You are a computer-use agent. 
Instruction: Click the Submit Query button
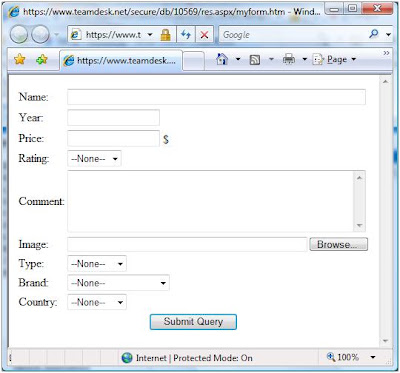(x=193, y=322)
